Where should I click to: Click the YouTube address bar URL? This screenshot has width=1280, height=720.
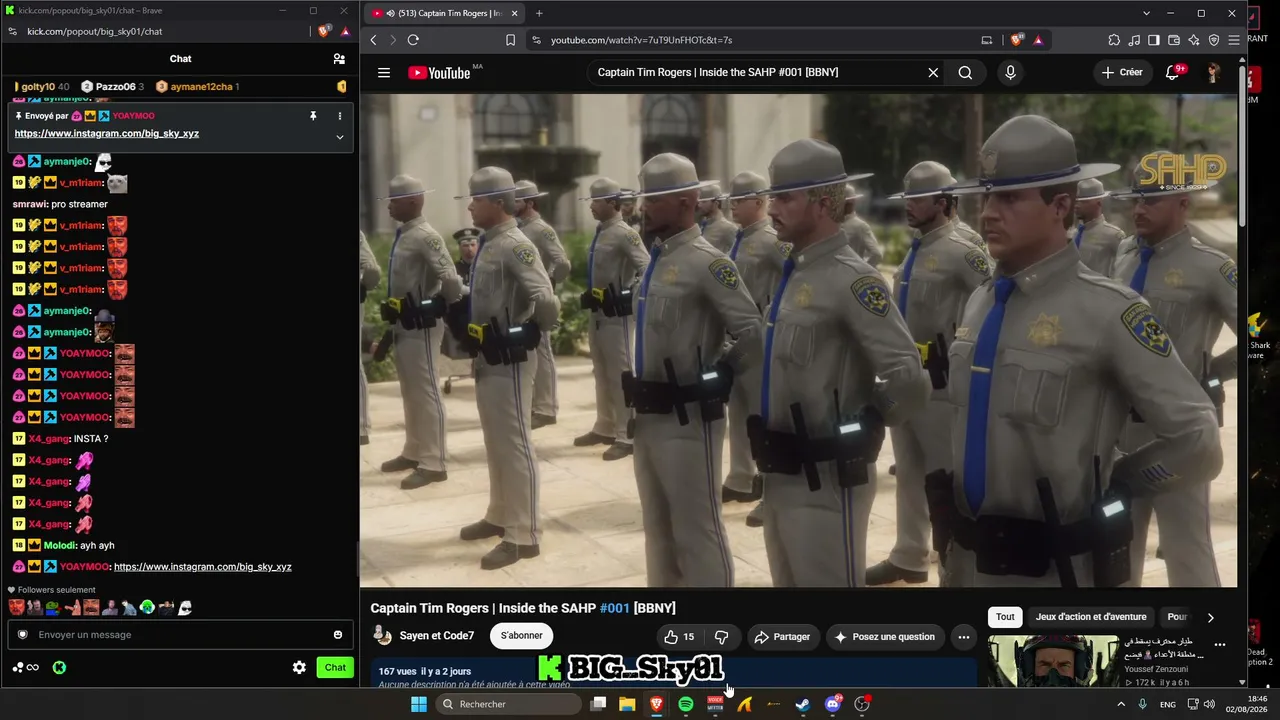tap(641, 40)
